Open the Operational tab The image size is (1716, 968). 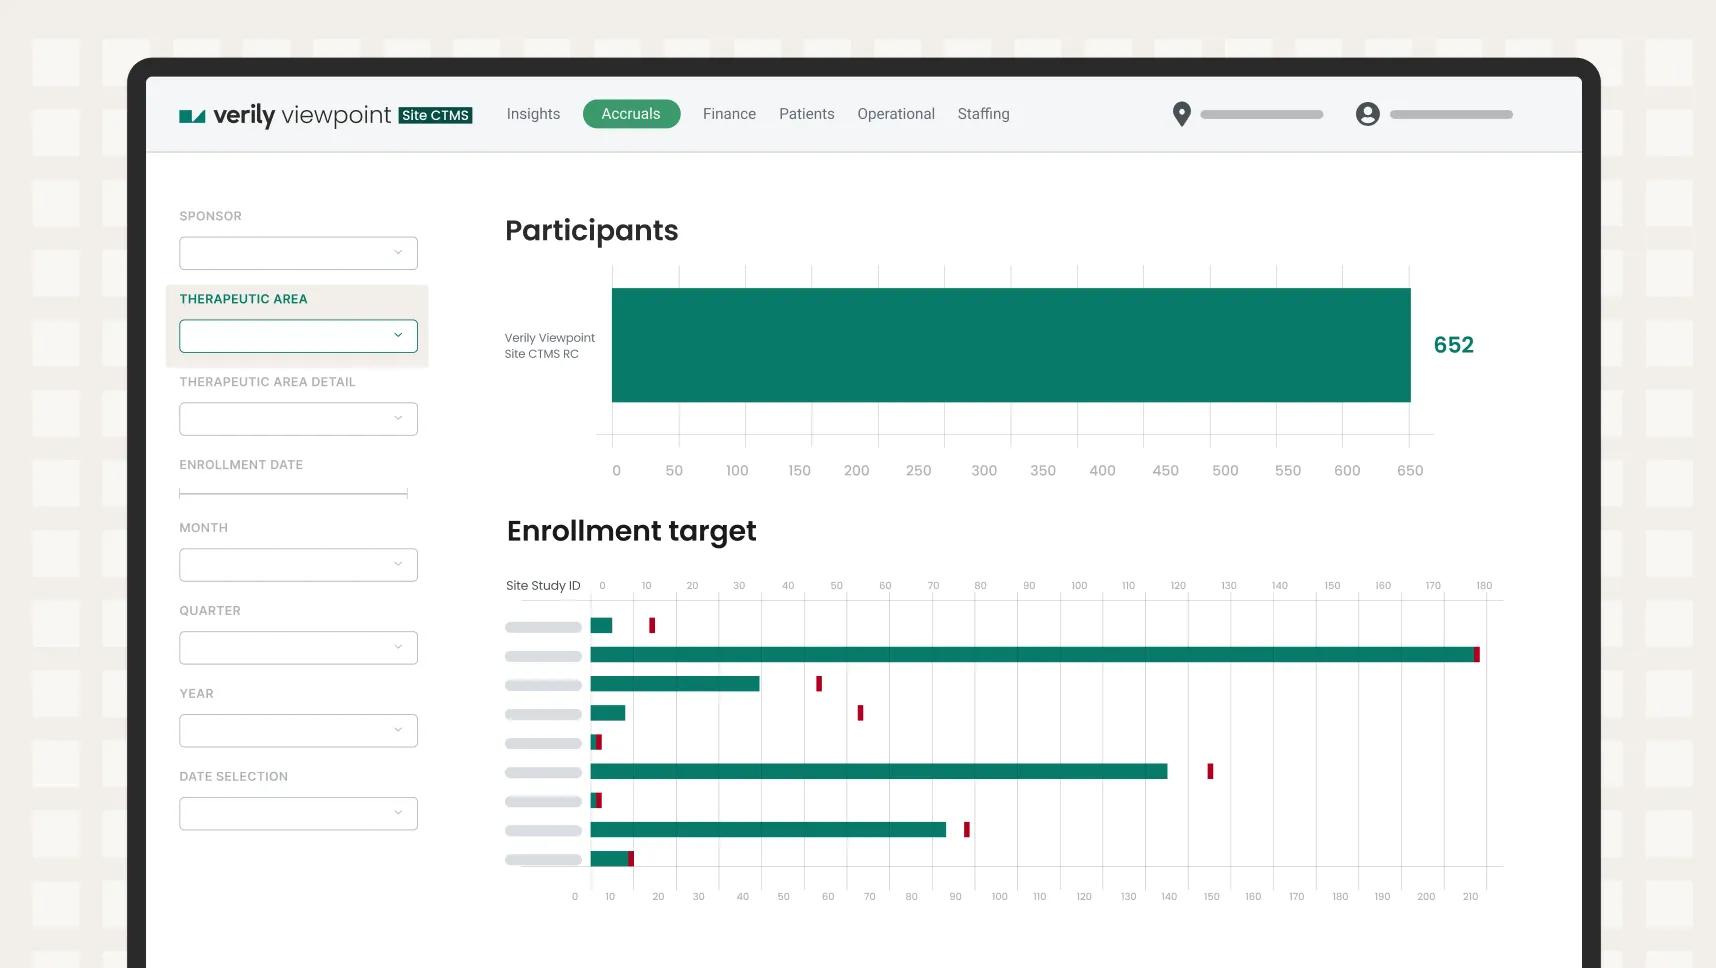[x=896, y=114]
